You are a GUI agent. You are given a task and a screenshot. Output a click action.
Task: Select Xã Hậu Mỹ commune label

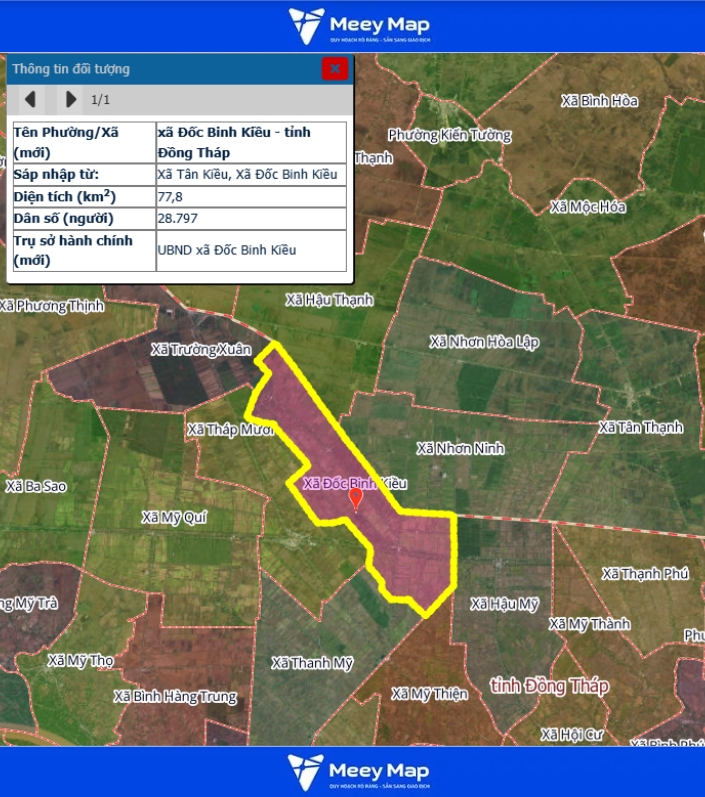point(504,604)
